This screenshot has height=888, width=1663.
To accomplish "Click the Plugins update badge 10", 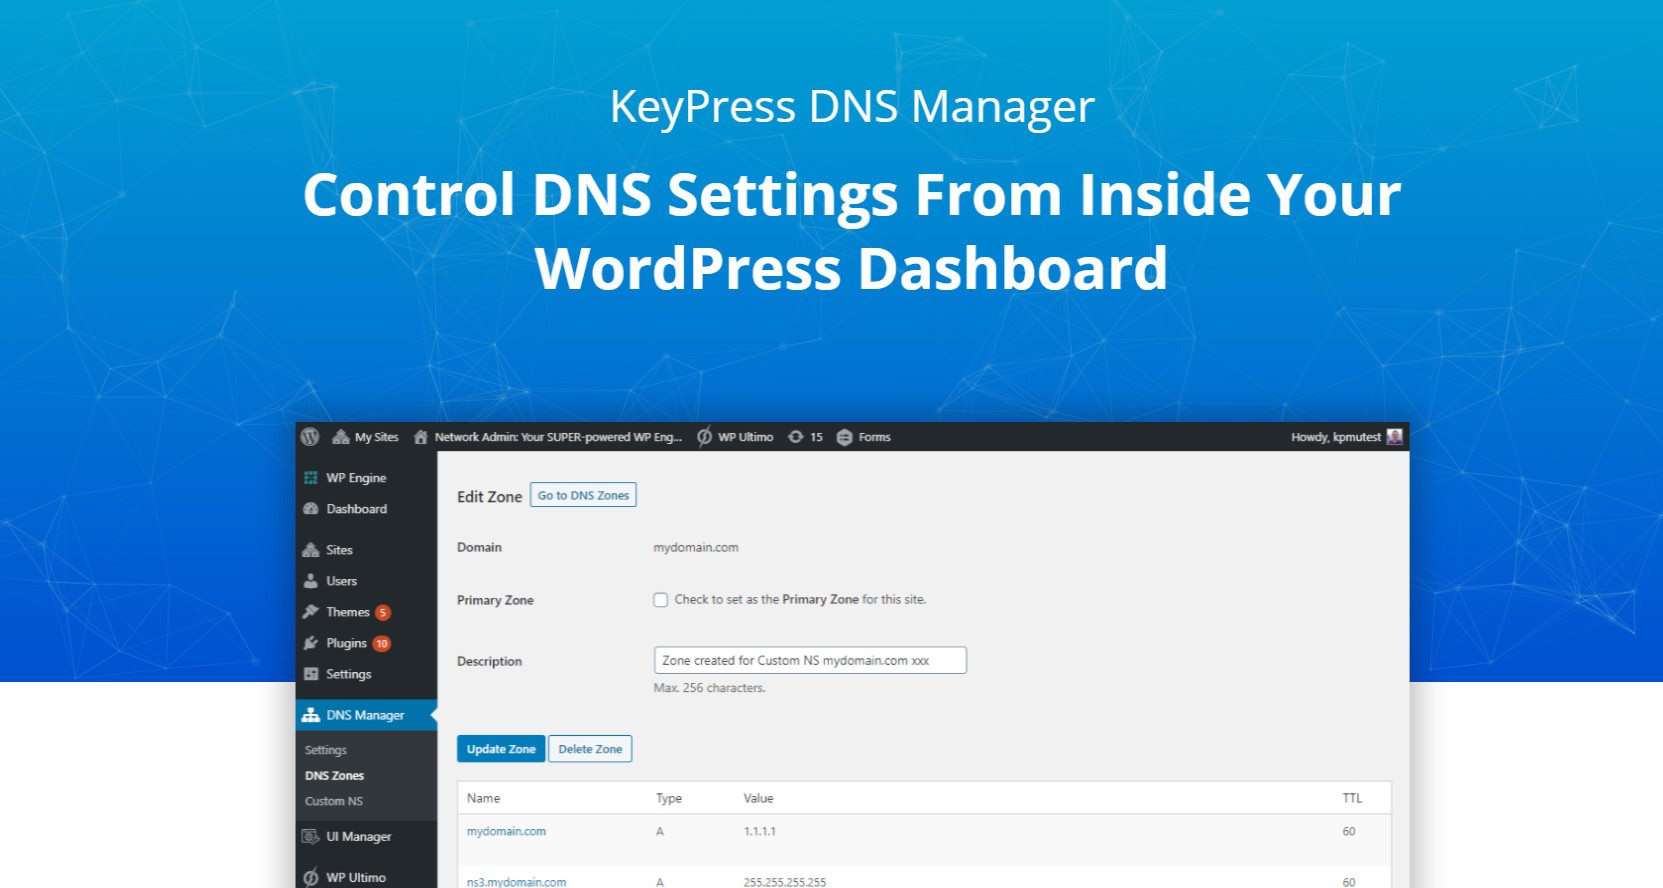I will point(381,644).
